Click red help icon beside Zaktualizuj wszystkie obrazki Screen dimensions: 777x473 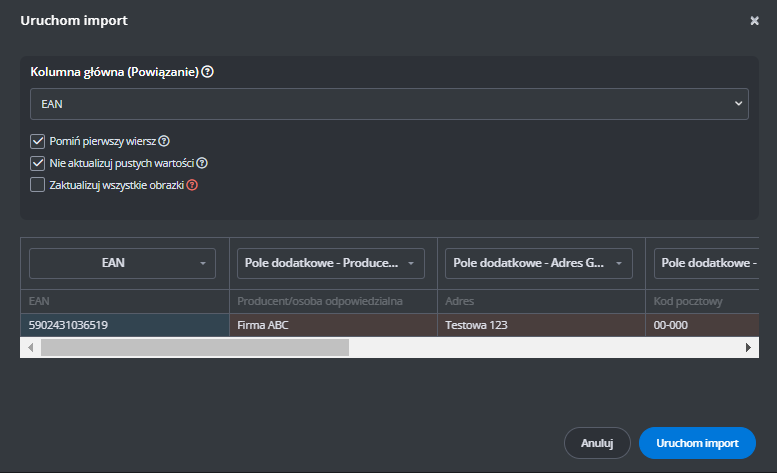pos(192,185)
